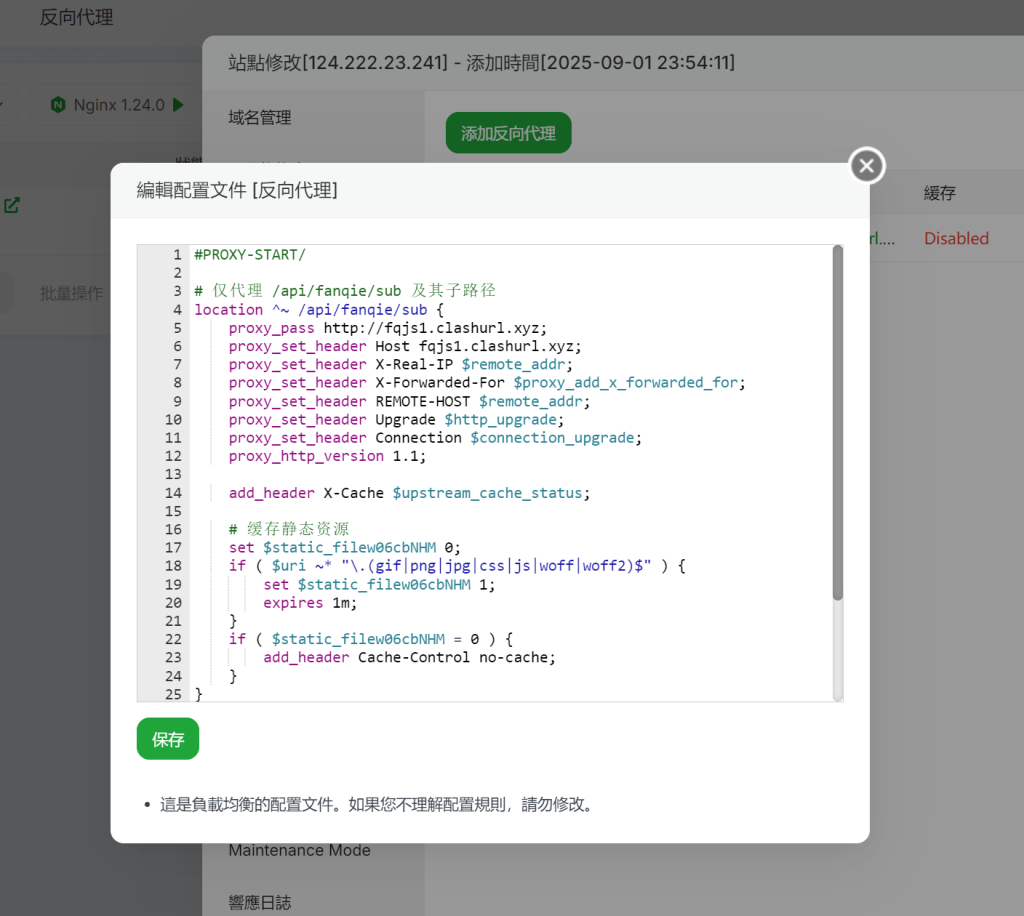The width and height of the screenshot is (1024, 916).
Task: Click the proxy_set_header Host line
Action: 404,346
